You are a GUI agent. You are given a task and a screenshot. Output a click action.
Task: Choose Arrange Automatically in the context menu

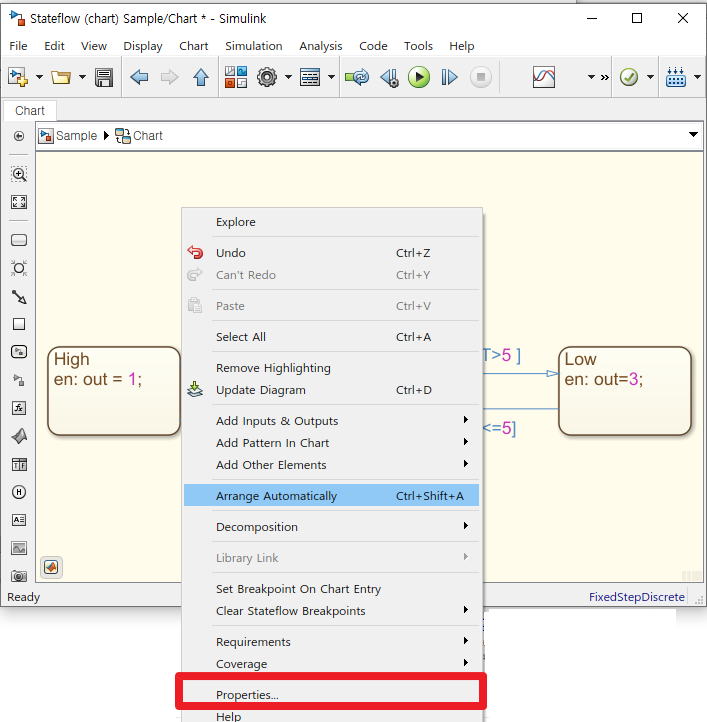(331, 496)
